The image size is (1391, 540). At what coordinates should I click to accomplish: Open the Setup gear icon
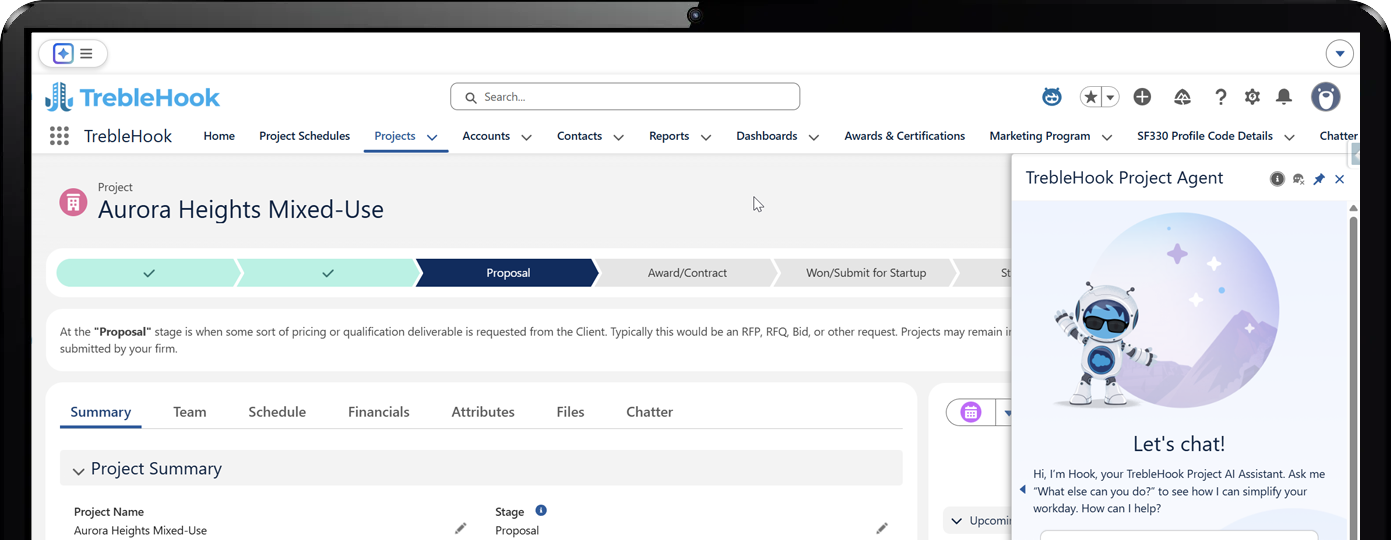click(x=1252, y=97)
